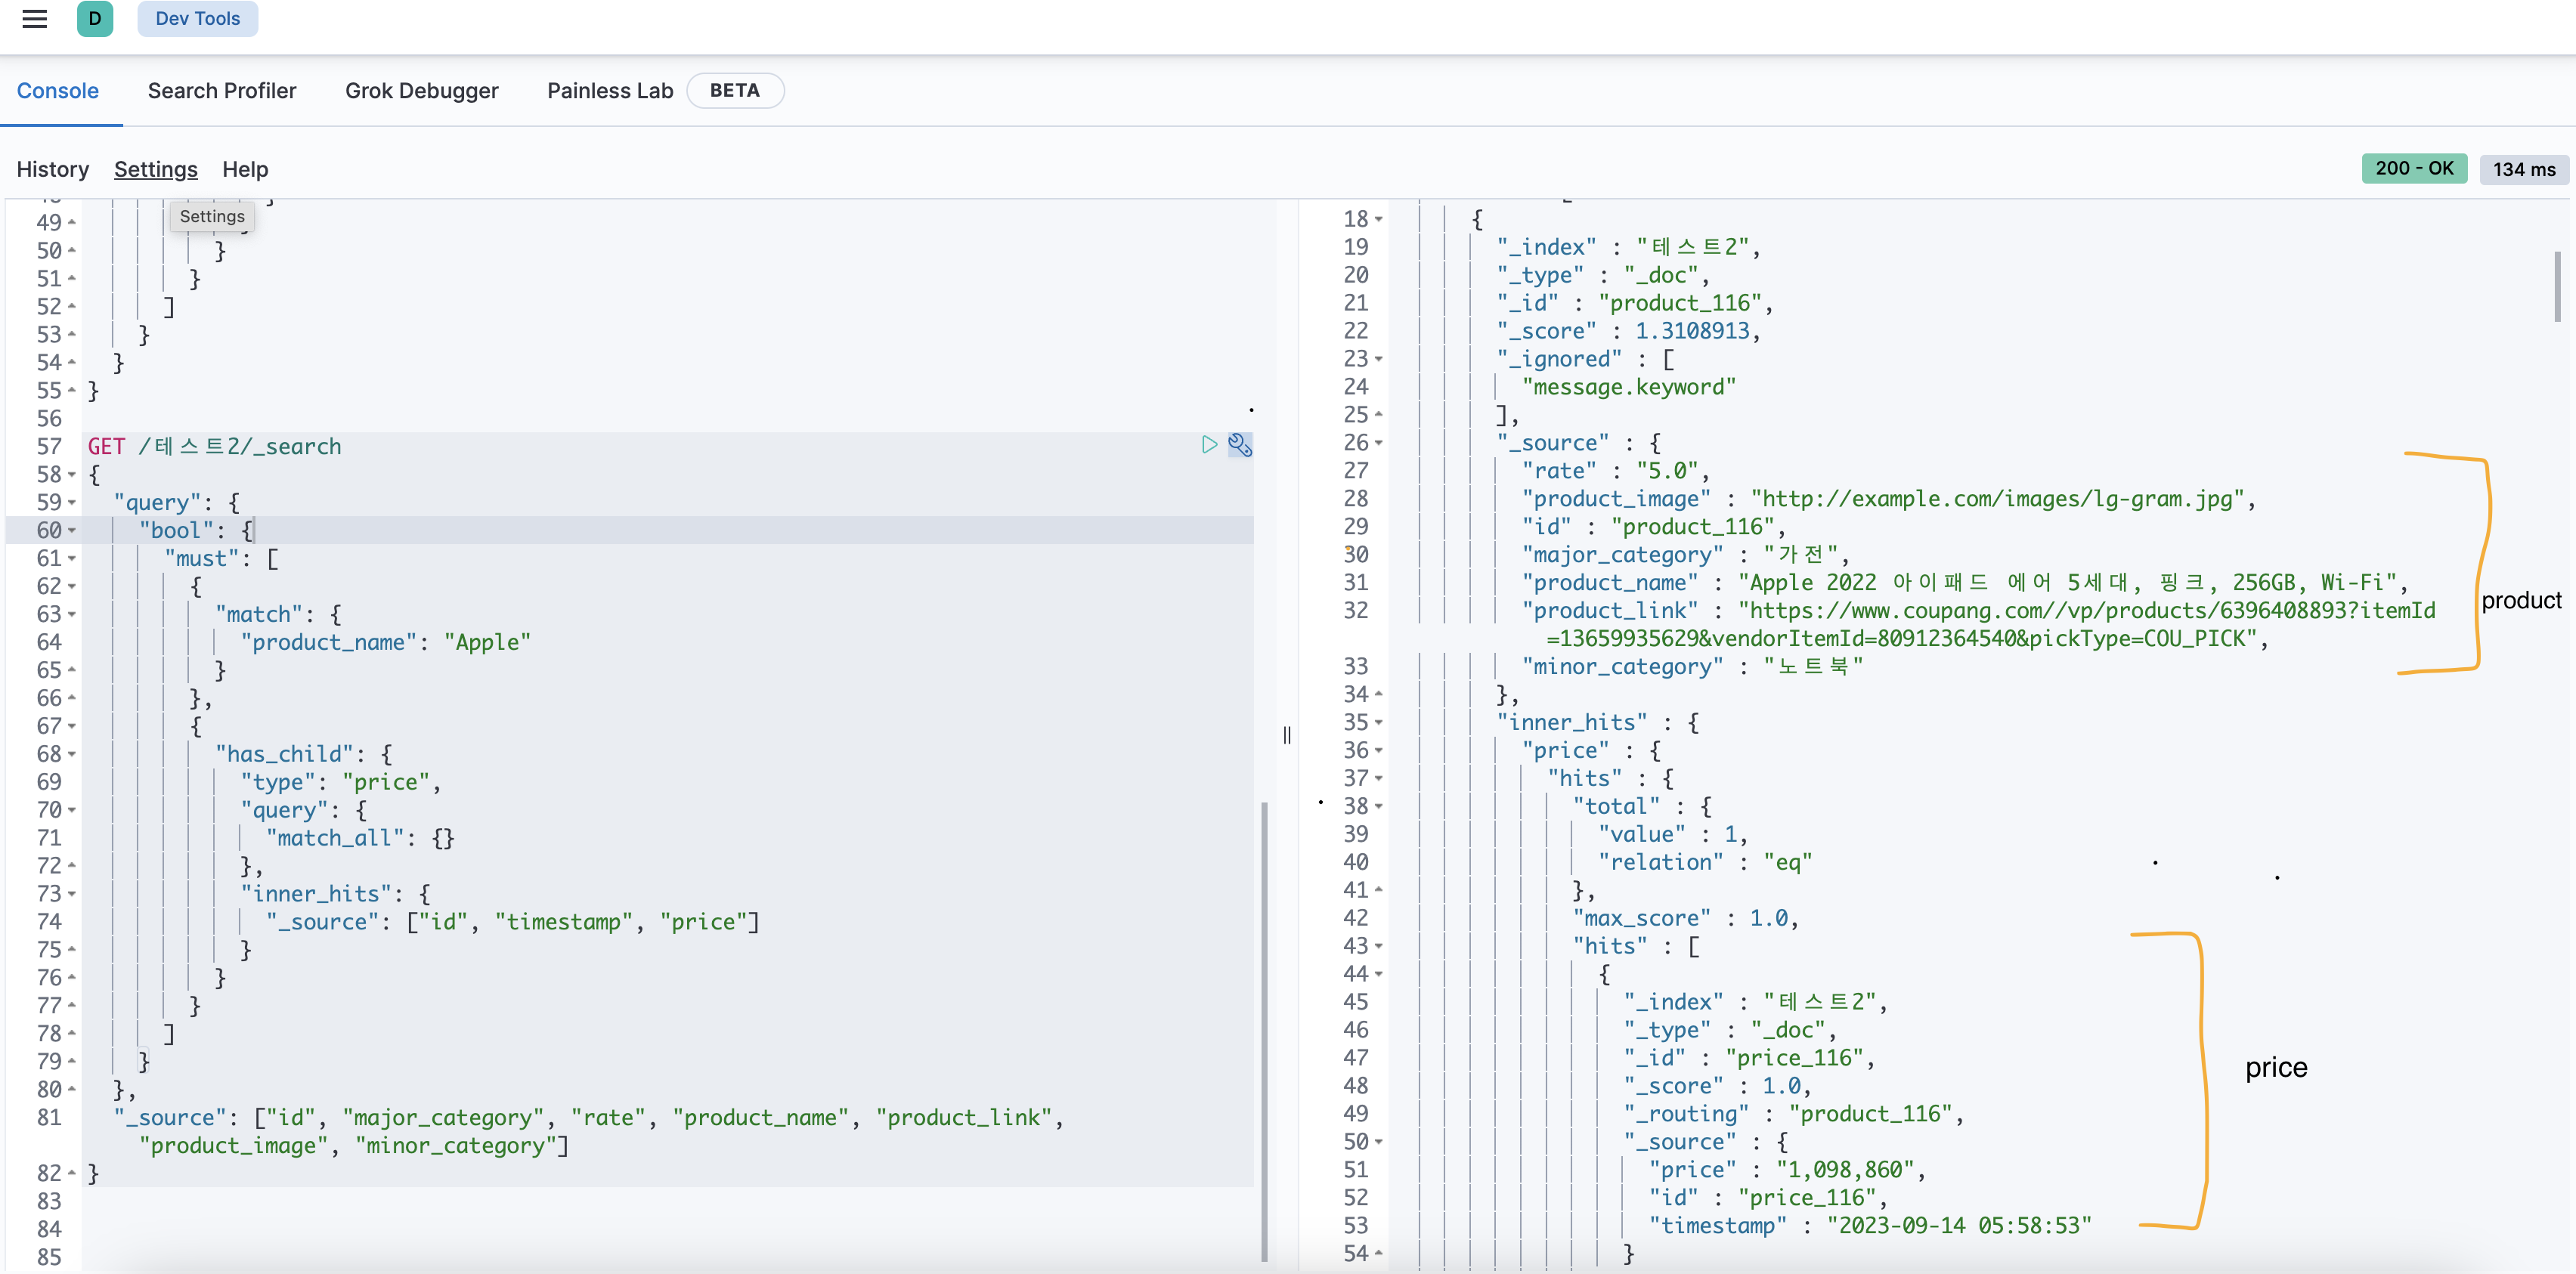Click the "_id" : "product_116" response line
The height and width of the screenshot is (1274, 2576).
1634,304
